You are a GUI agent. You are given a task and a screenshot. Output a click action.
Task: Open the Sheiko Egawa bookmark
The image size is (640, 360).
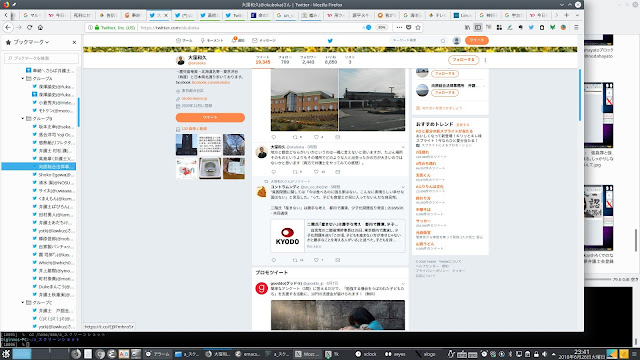pos(53,175)
